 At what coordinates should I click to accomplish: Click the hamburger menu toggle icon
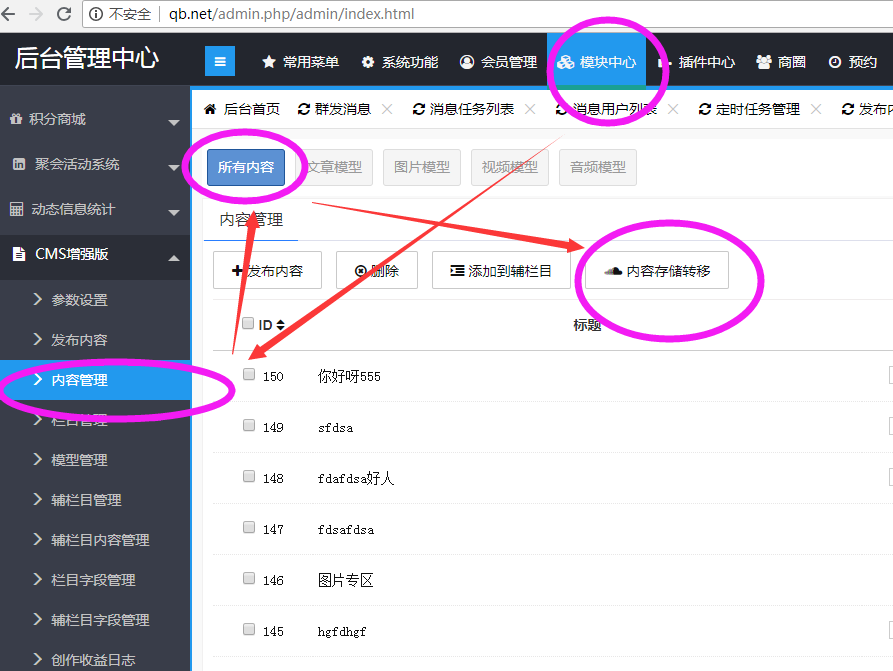tap(220, 61)
